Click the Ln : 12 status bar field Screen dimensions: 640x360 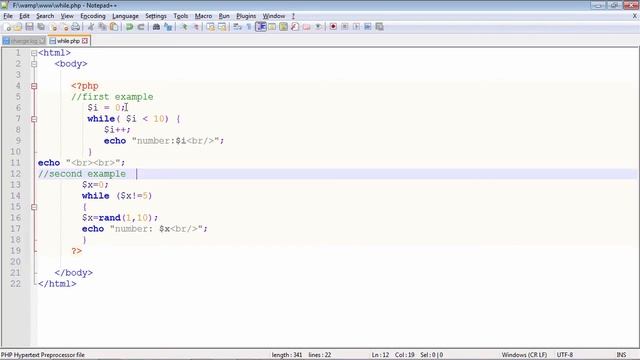tap(380, 355)
